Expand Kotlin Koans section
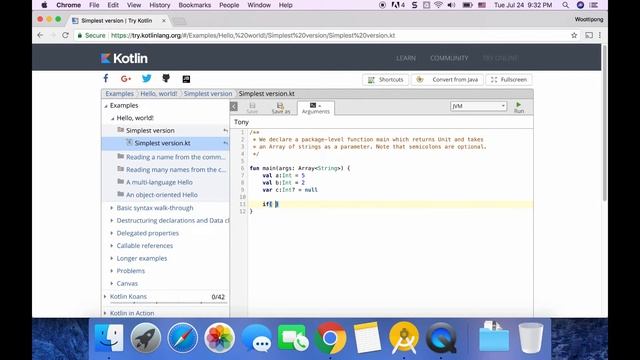The image size is (640, 360). click(105, 297)
